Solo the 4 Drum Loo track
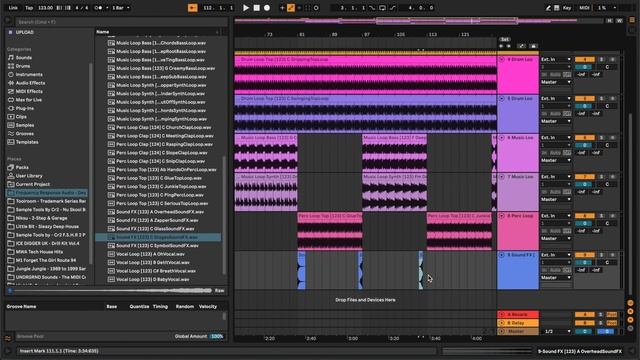The width and height of the screenshot is (640, 360). point(601,60)
